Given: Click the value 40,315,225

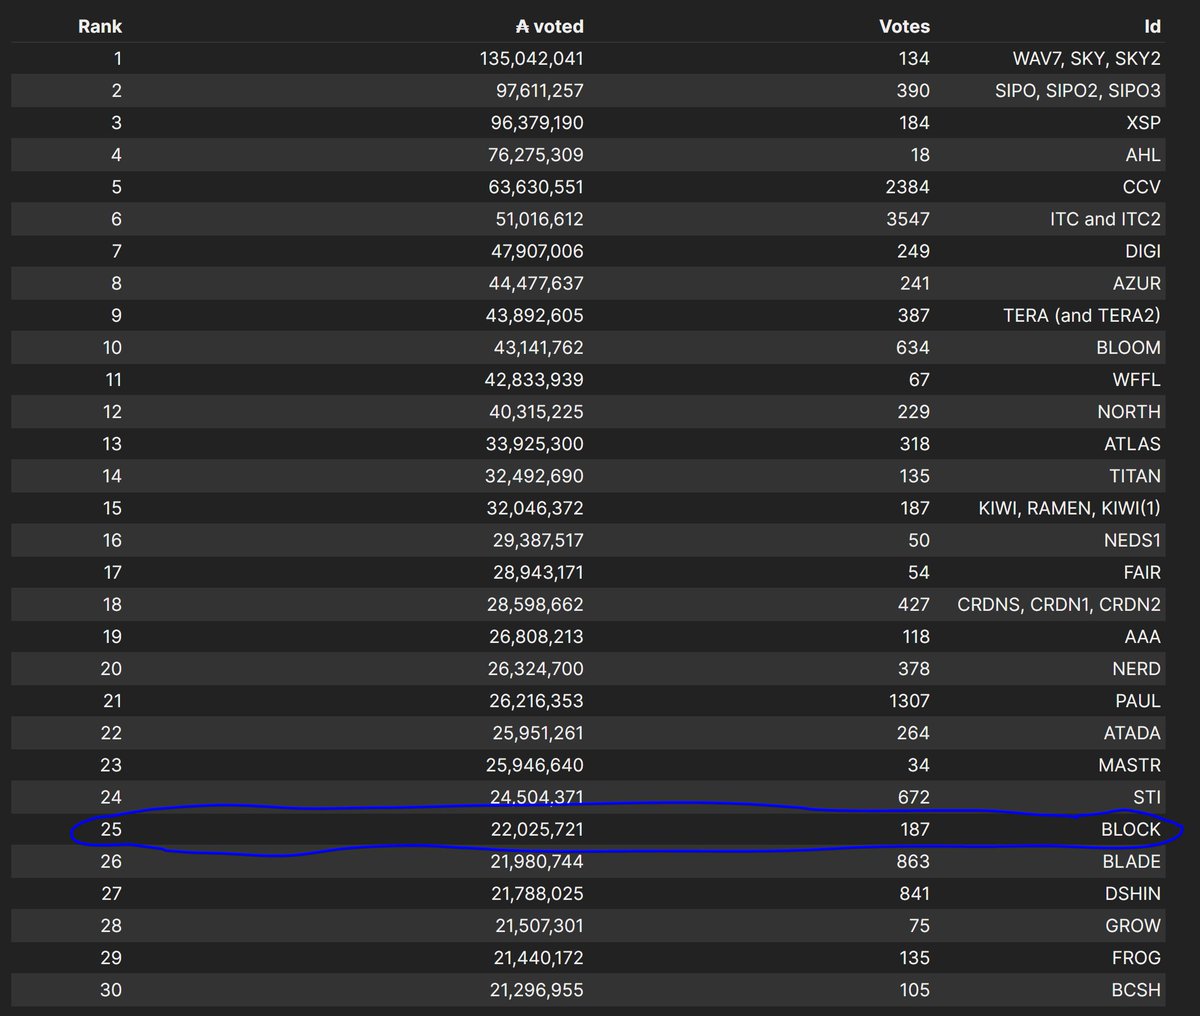Looking at the screenshot, I should [538, 411].
